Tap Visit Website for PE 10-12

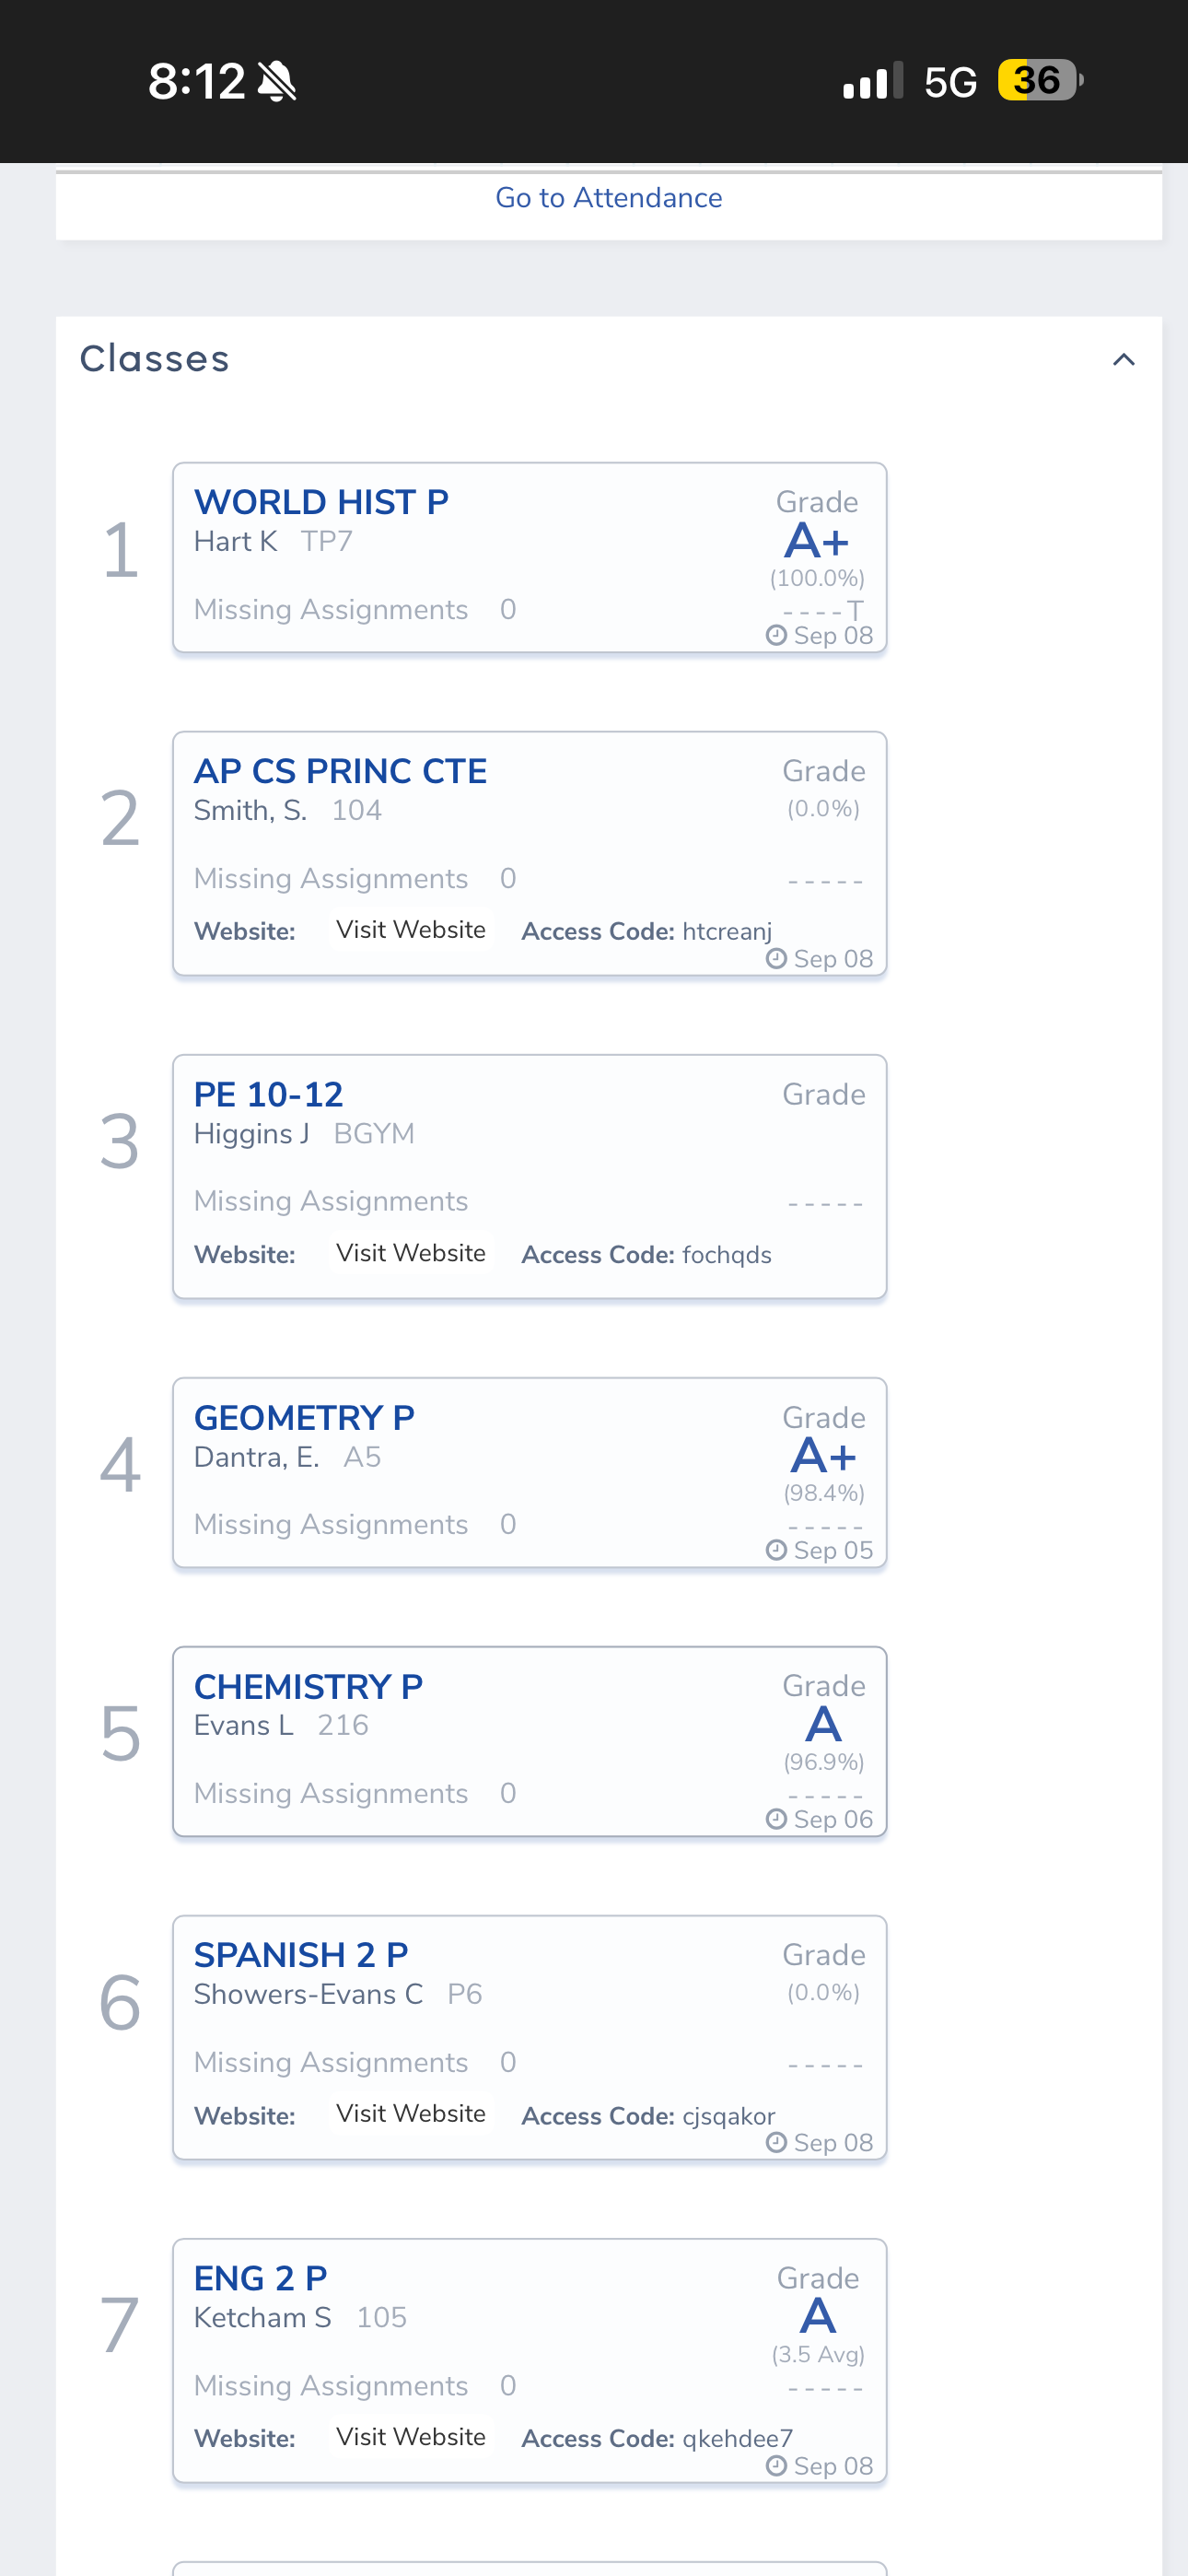point(410,1253)
